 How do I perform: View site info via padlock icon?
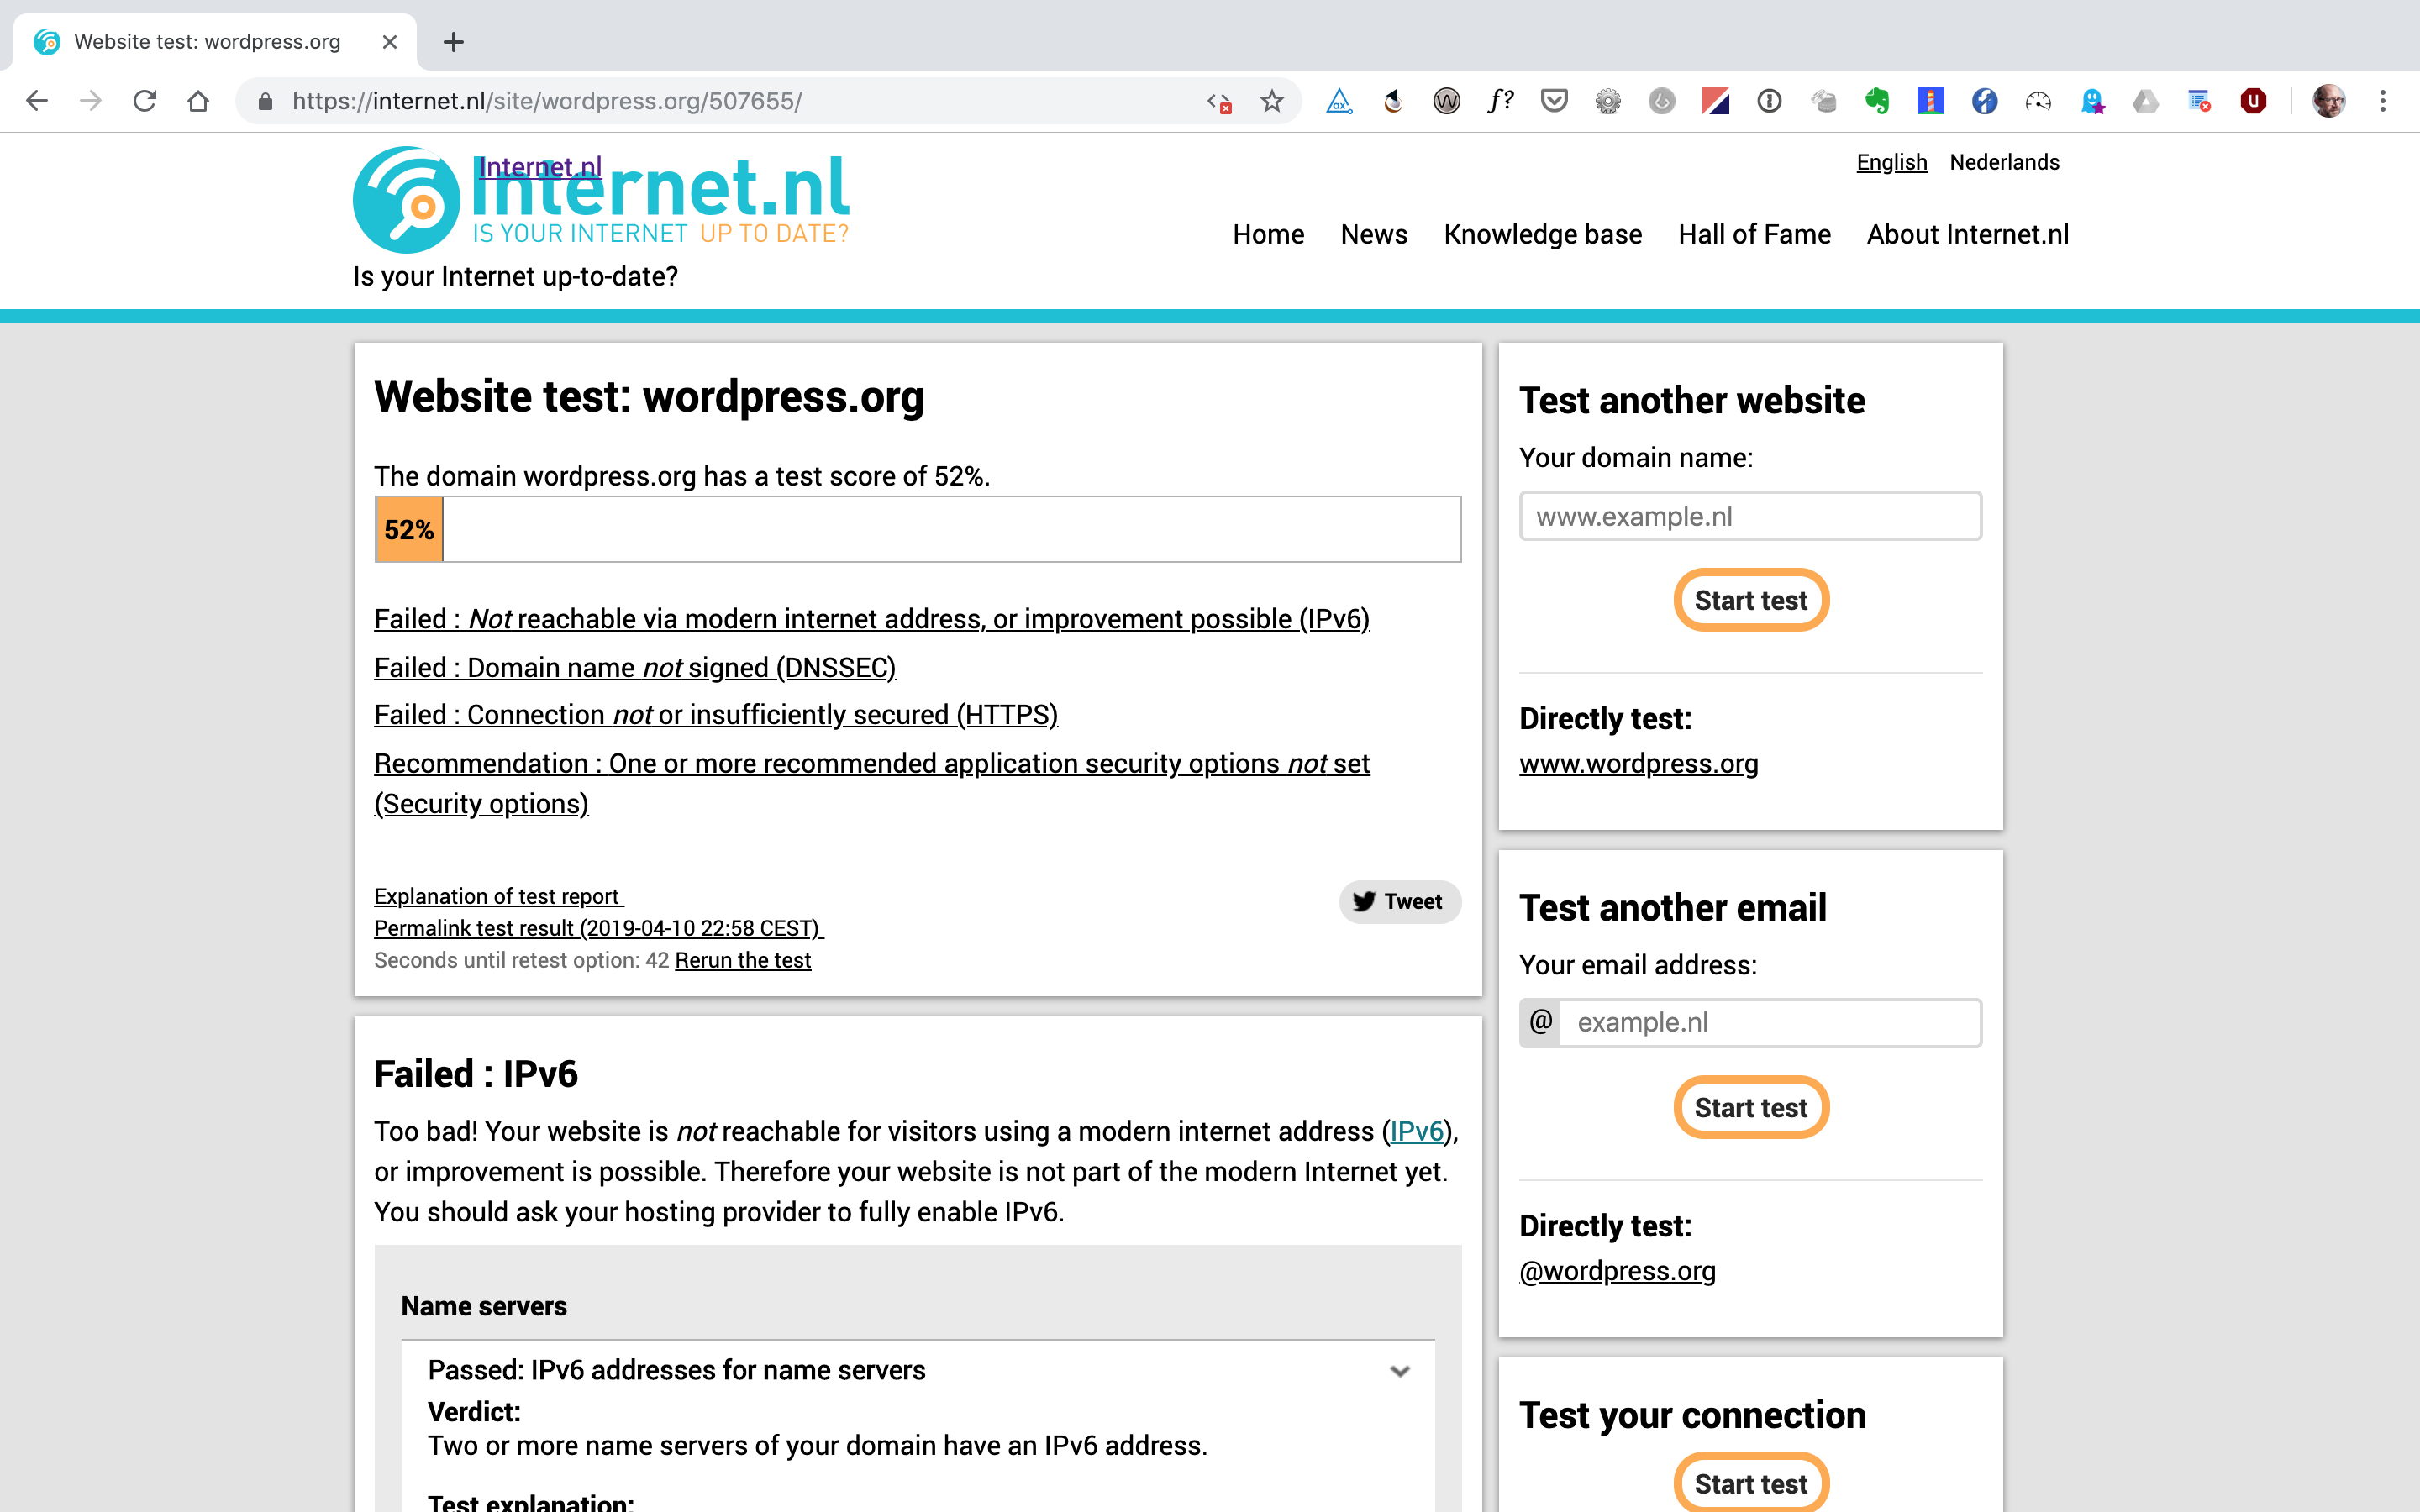pyautogui.click(x=265, y=101)
